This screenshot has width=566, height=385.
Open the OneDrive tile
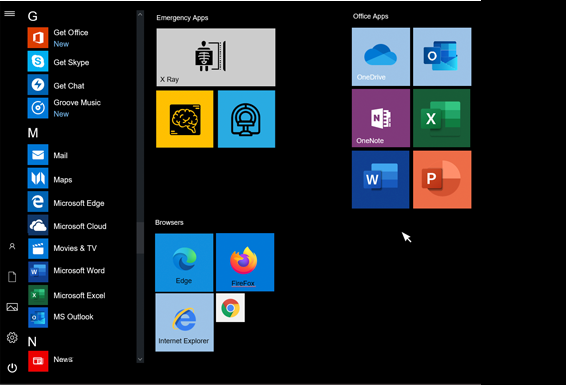tap(381, 57)
